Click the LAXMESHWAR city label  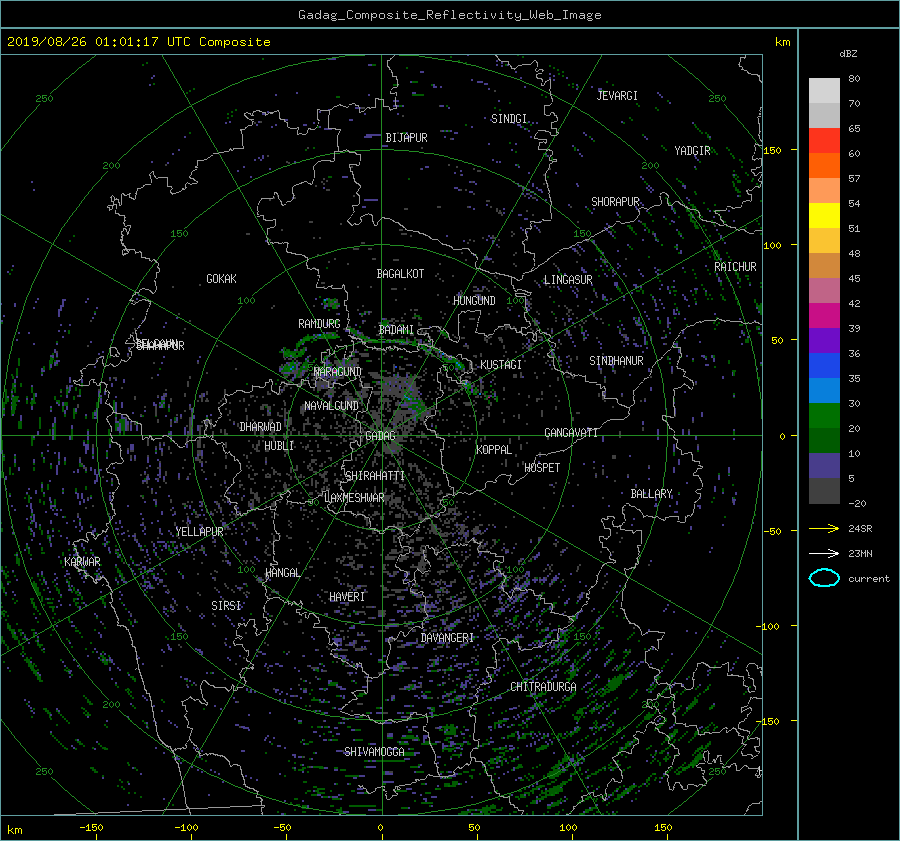click(354, 498)
